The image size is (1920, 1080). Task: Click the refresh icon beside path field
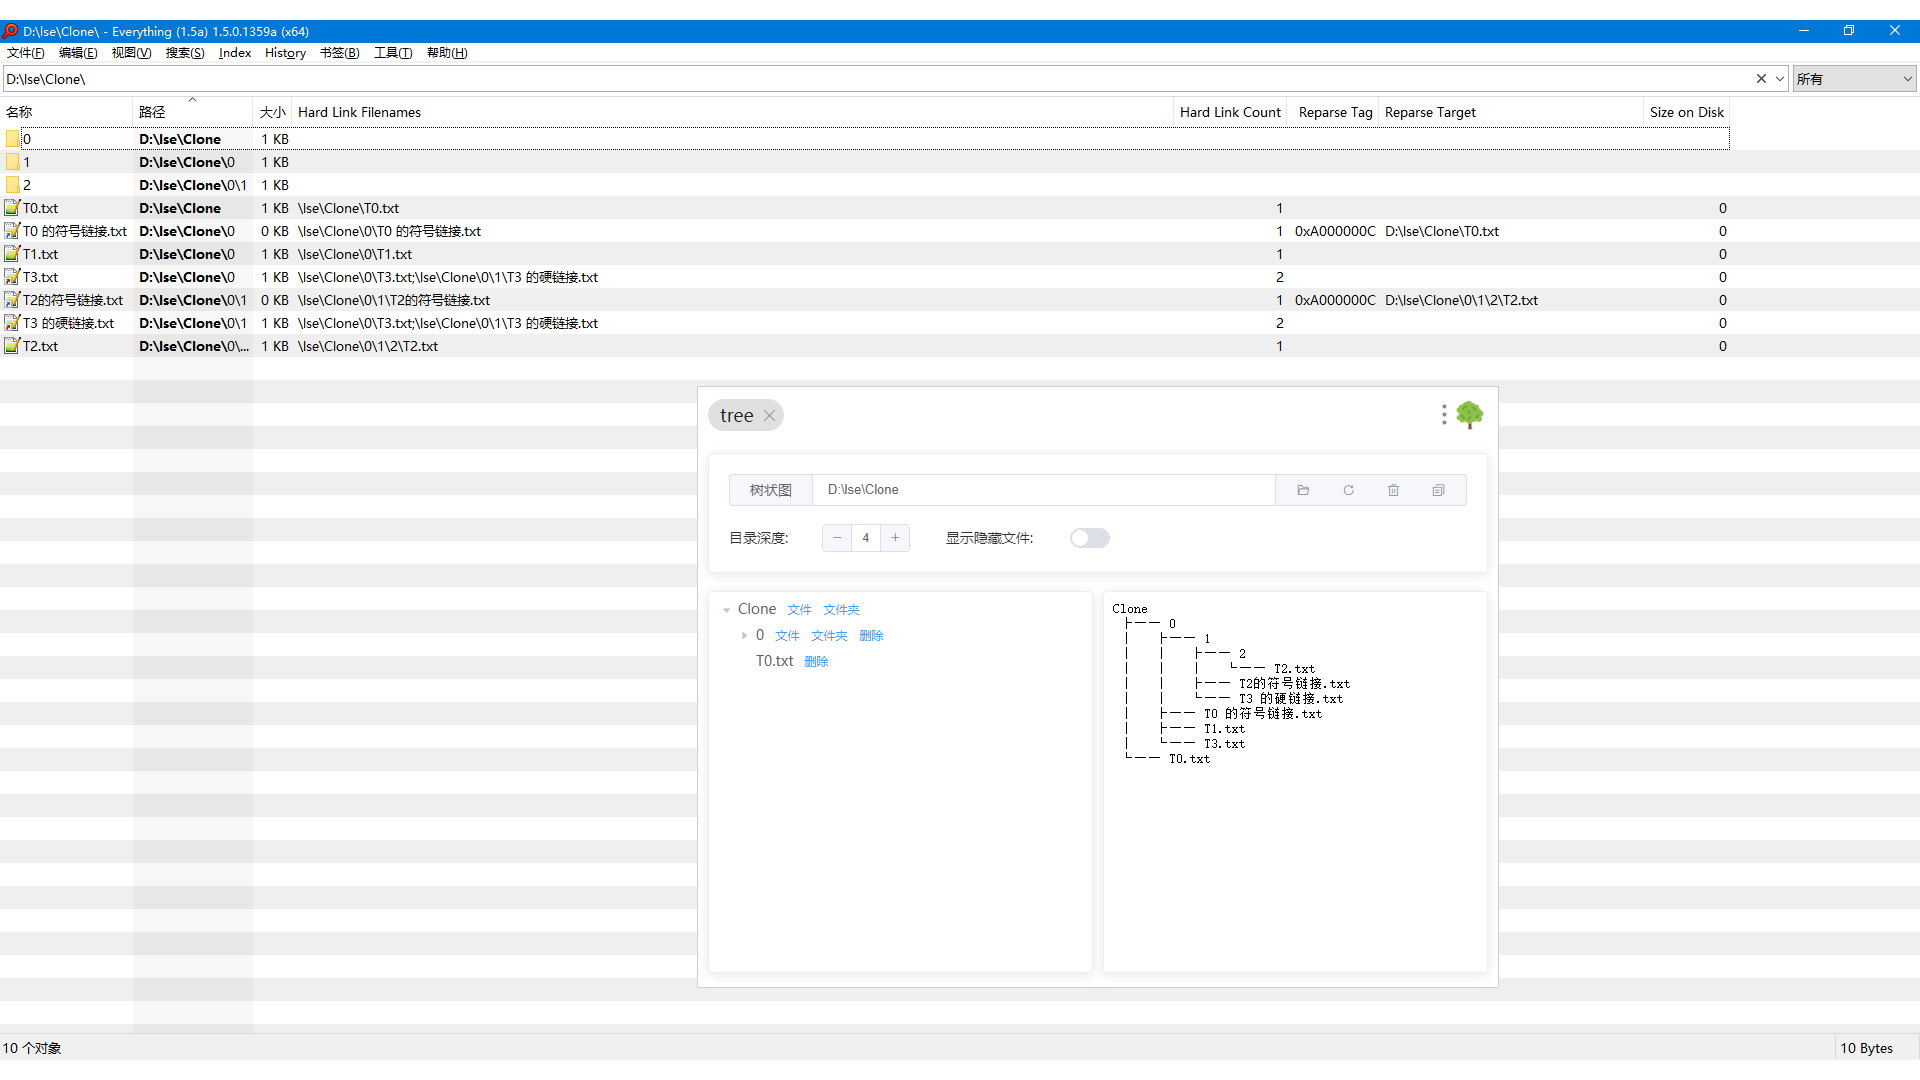pyautogui.click(x=1348, y=490)
